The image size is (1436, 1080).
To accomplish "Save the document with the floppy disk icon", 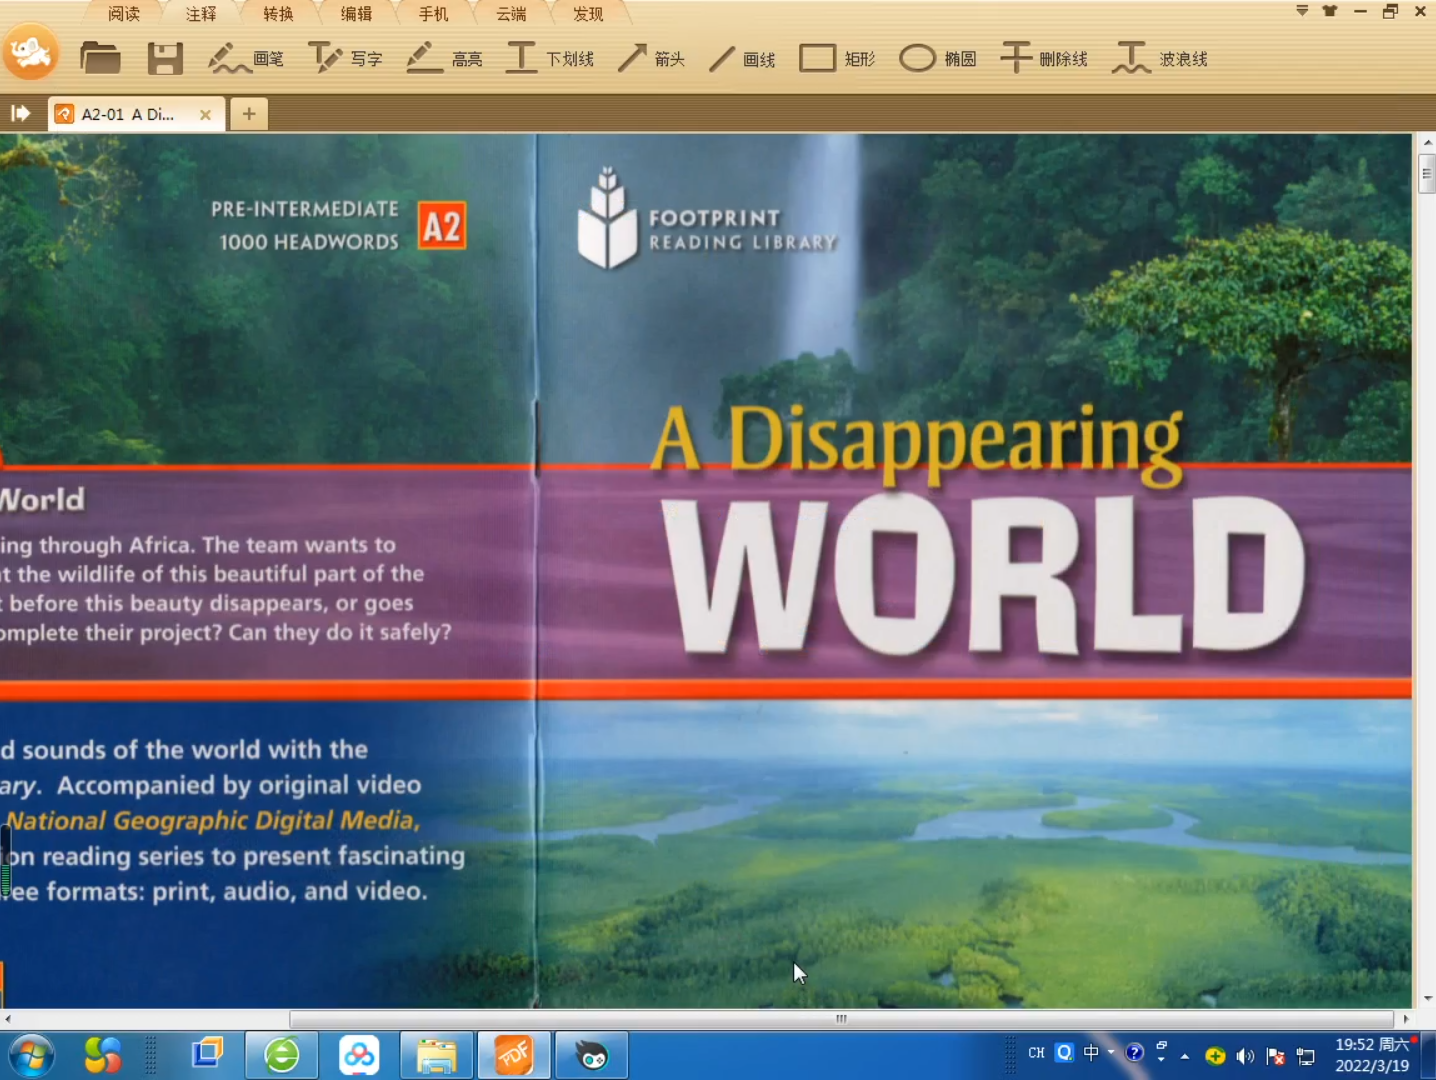I will coord(165,59).
